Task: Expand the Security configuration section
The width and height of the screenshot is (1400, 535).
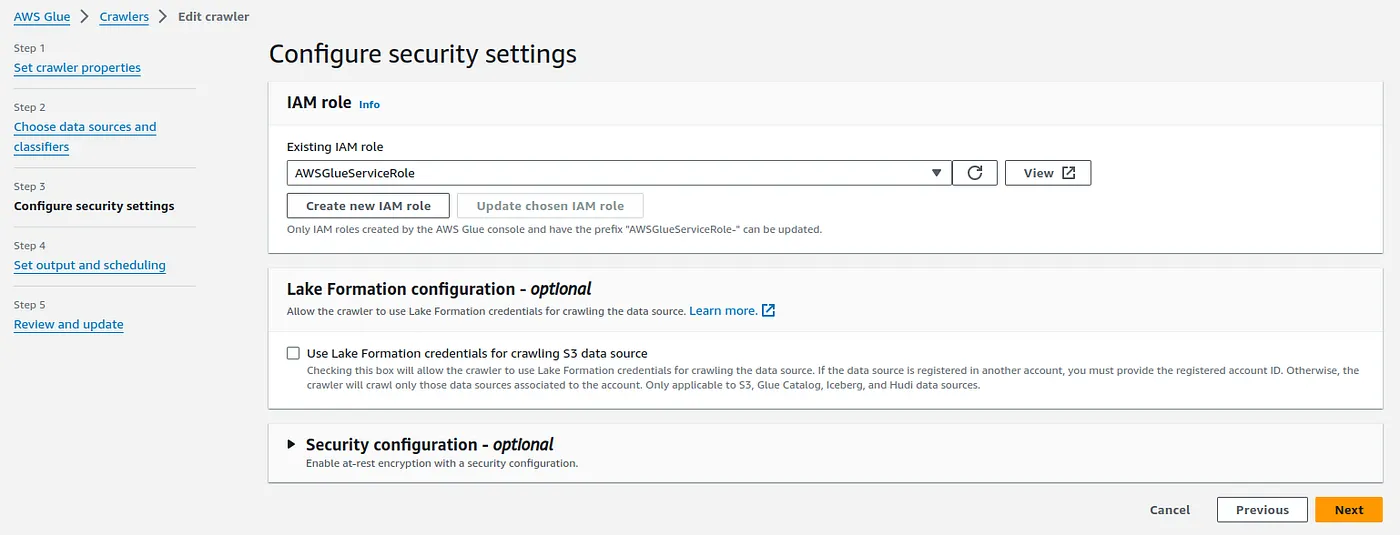Action: click(292, 445)
